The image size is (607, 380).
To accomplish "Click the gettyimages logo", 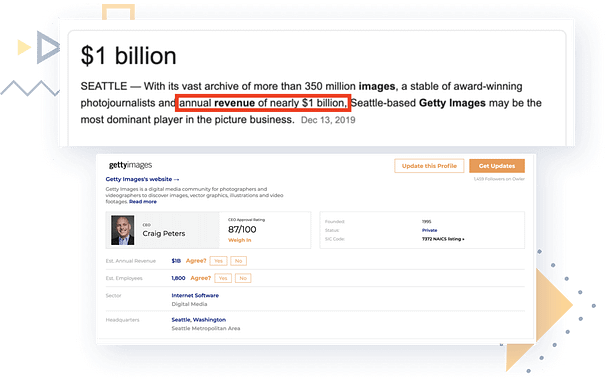I will tap(130, 165).
